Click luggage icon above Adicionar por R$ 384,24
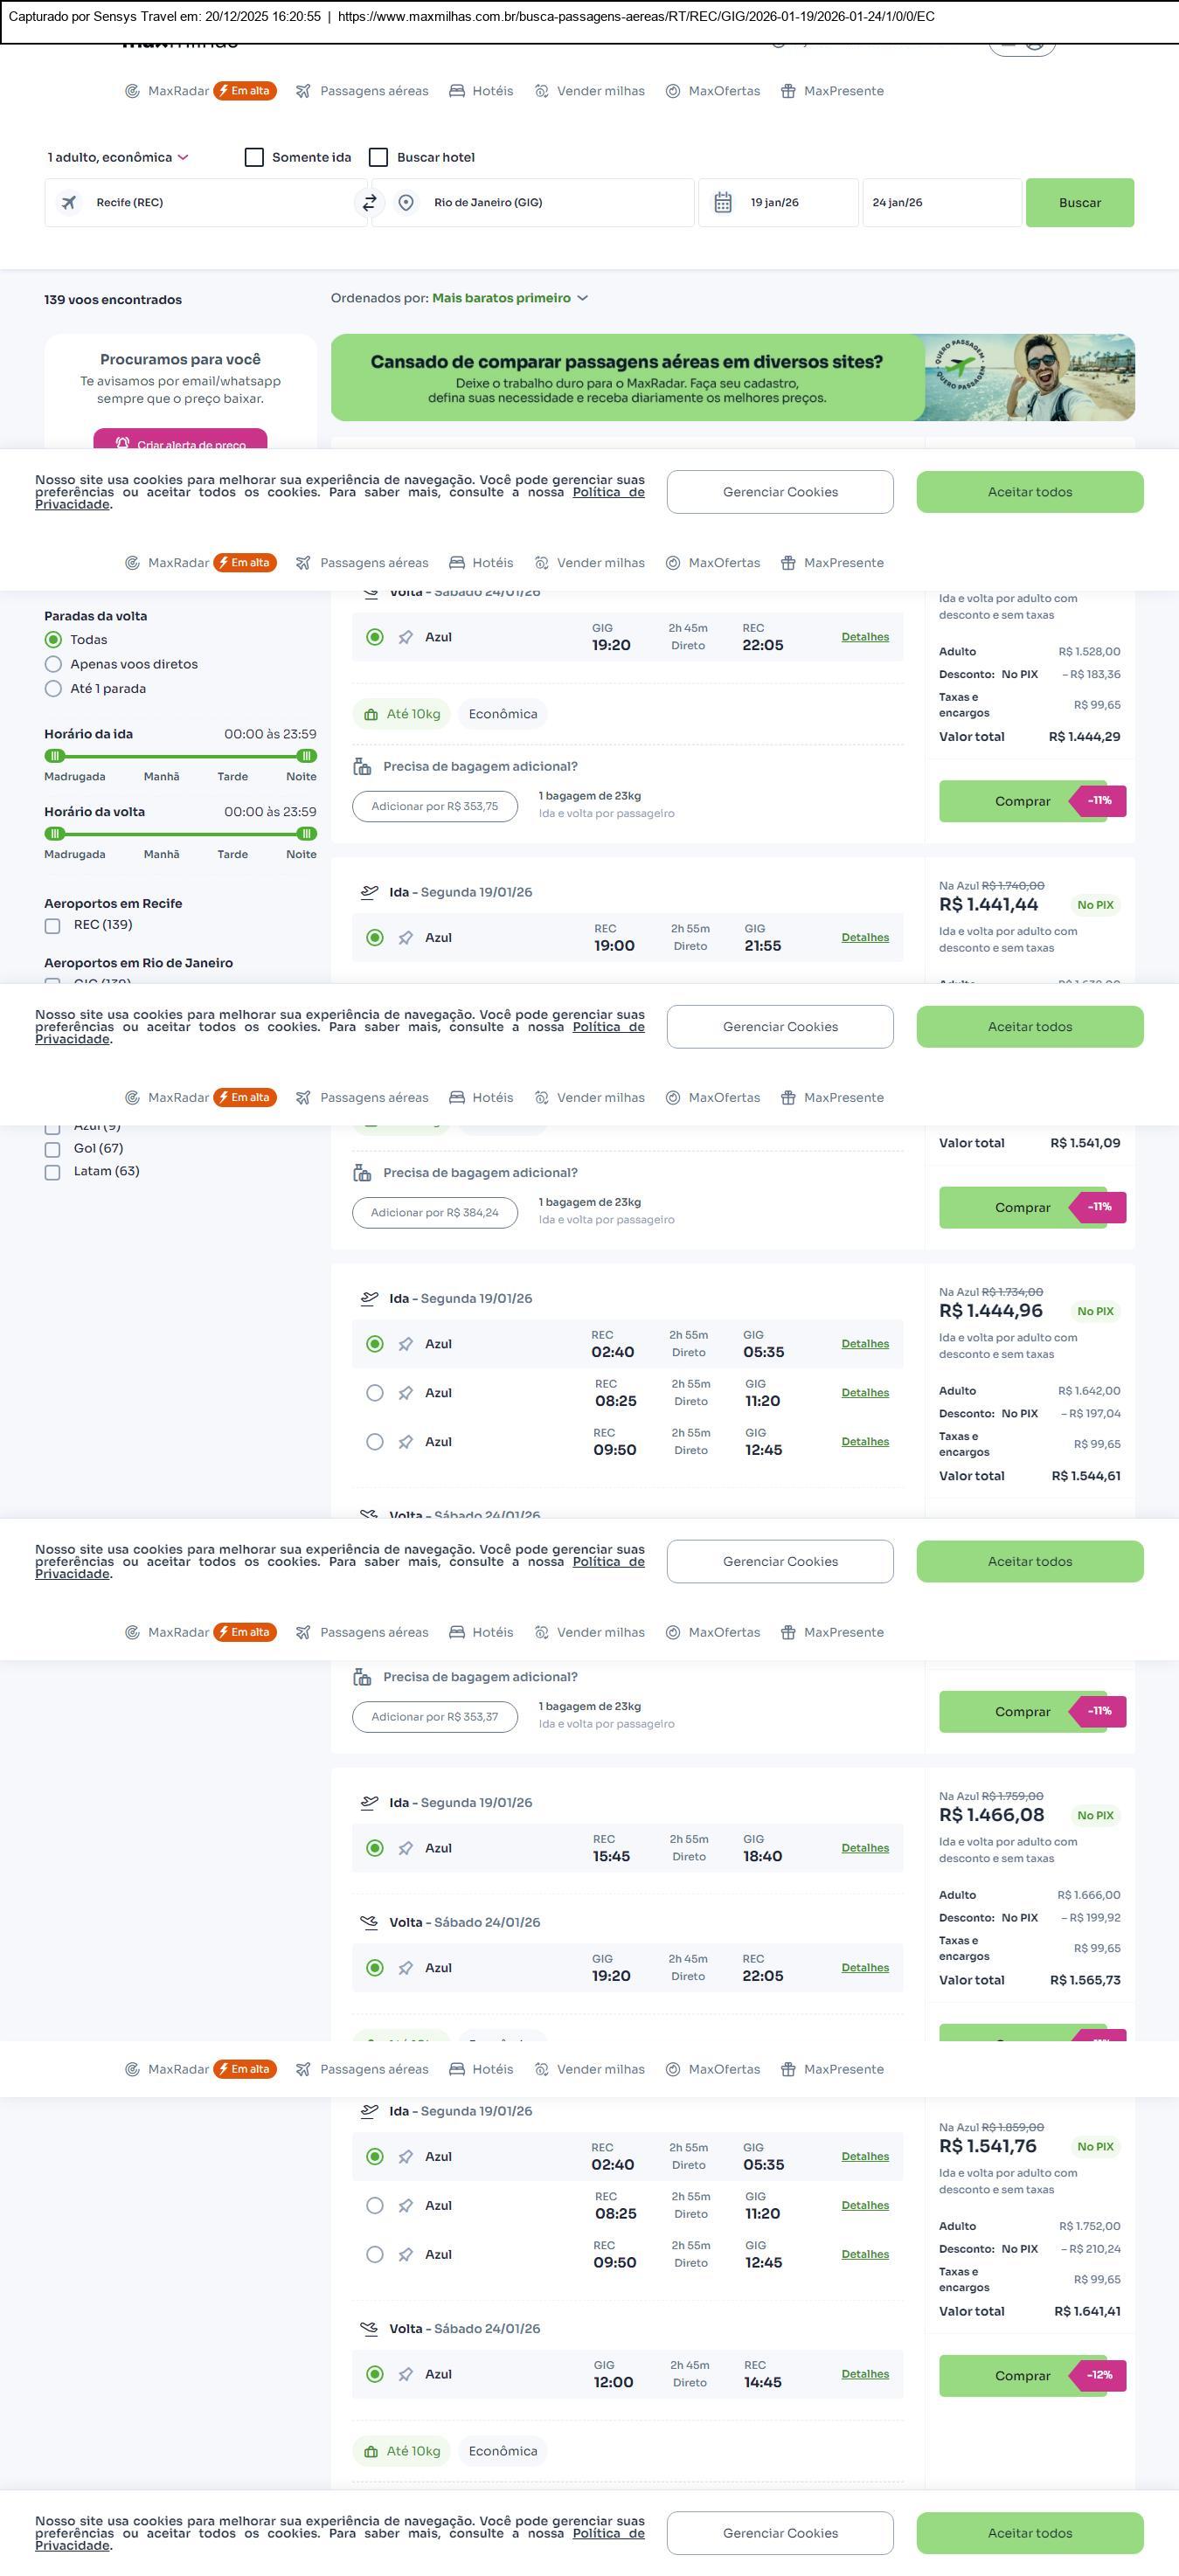This screenshot has width=1179, height=2576. pyautogui.click(x=362, y=1173)
